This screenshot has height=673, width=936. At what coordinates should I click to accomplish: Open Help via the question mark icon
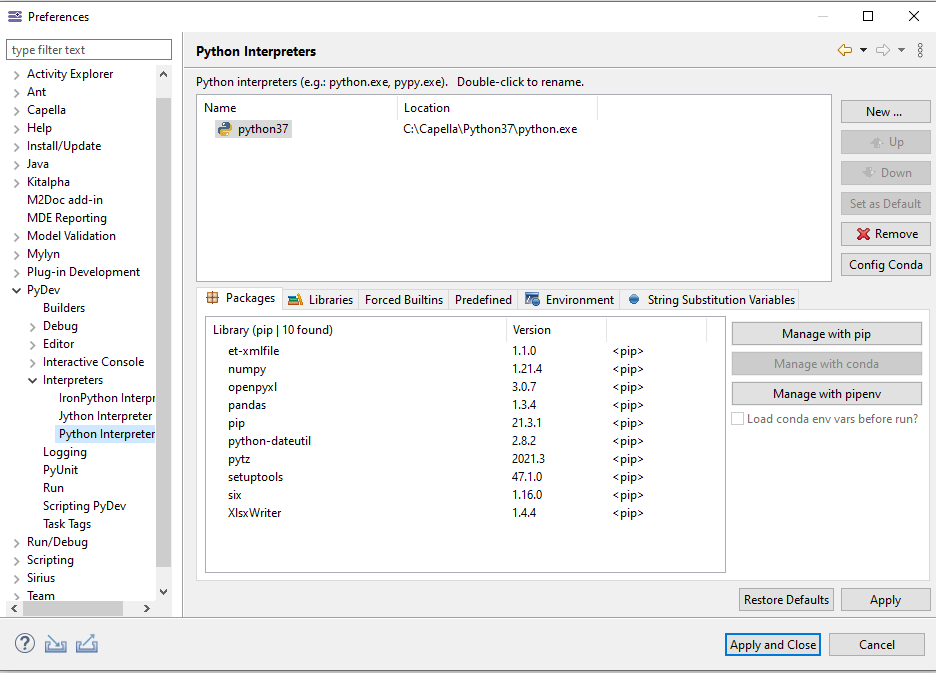[24, 644]
